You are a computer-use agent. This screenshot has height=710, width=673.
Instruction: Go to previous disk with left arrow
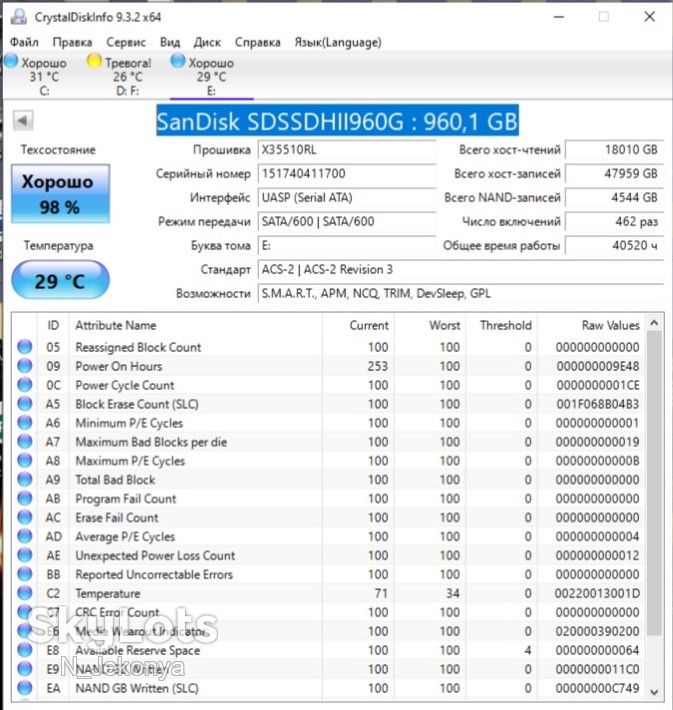(23, 120)
